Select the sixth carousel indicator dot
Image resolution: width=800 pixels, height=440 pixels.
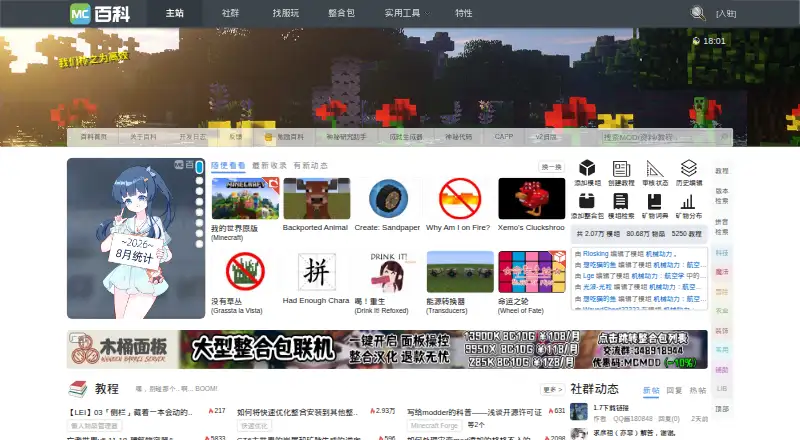point(199,223)
